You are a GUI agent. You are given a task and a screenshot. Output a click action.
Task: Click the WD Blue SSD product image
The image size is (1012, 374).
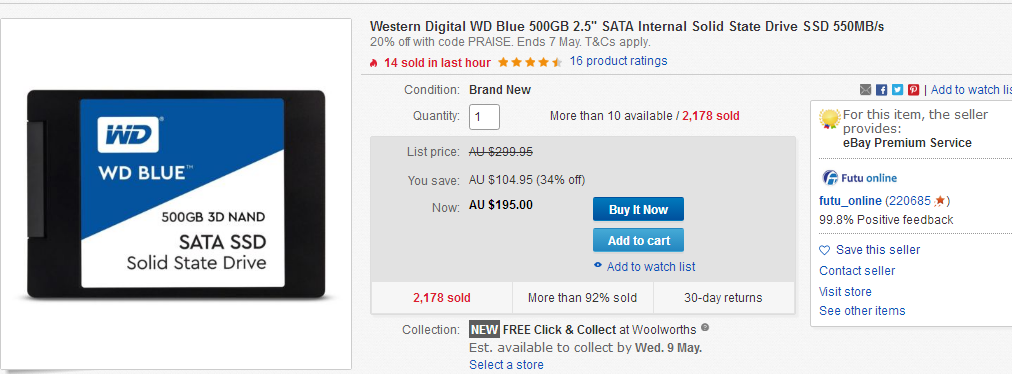176,196
